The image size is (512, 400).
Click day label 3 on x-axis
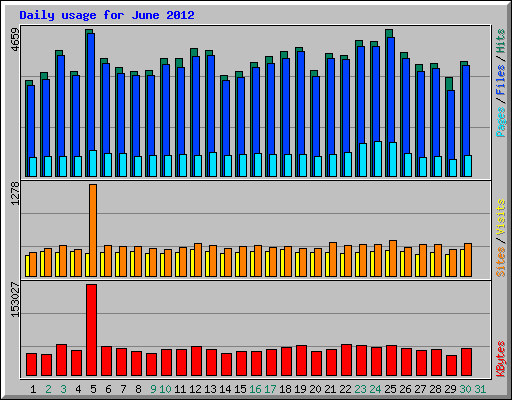[63, 389]
